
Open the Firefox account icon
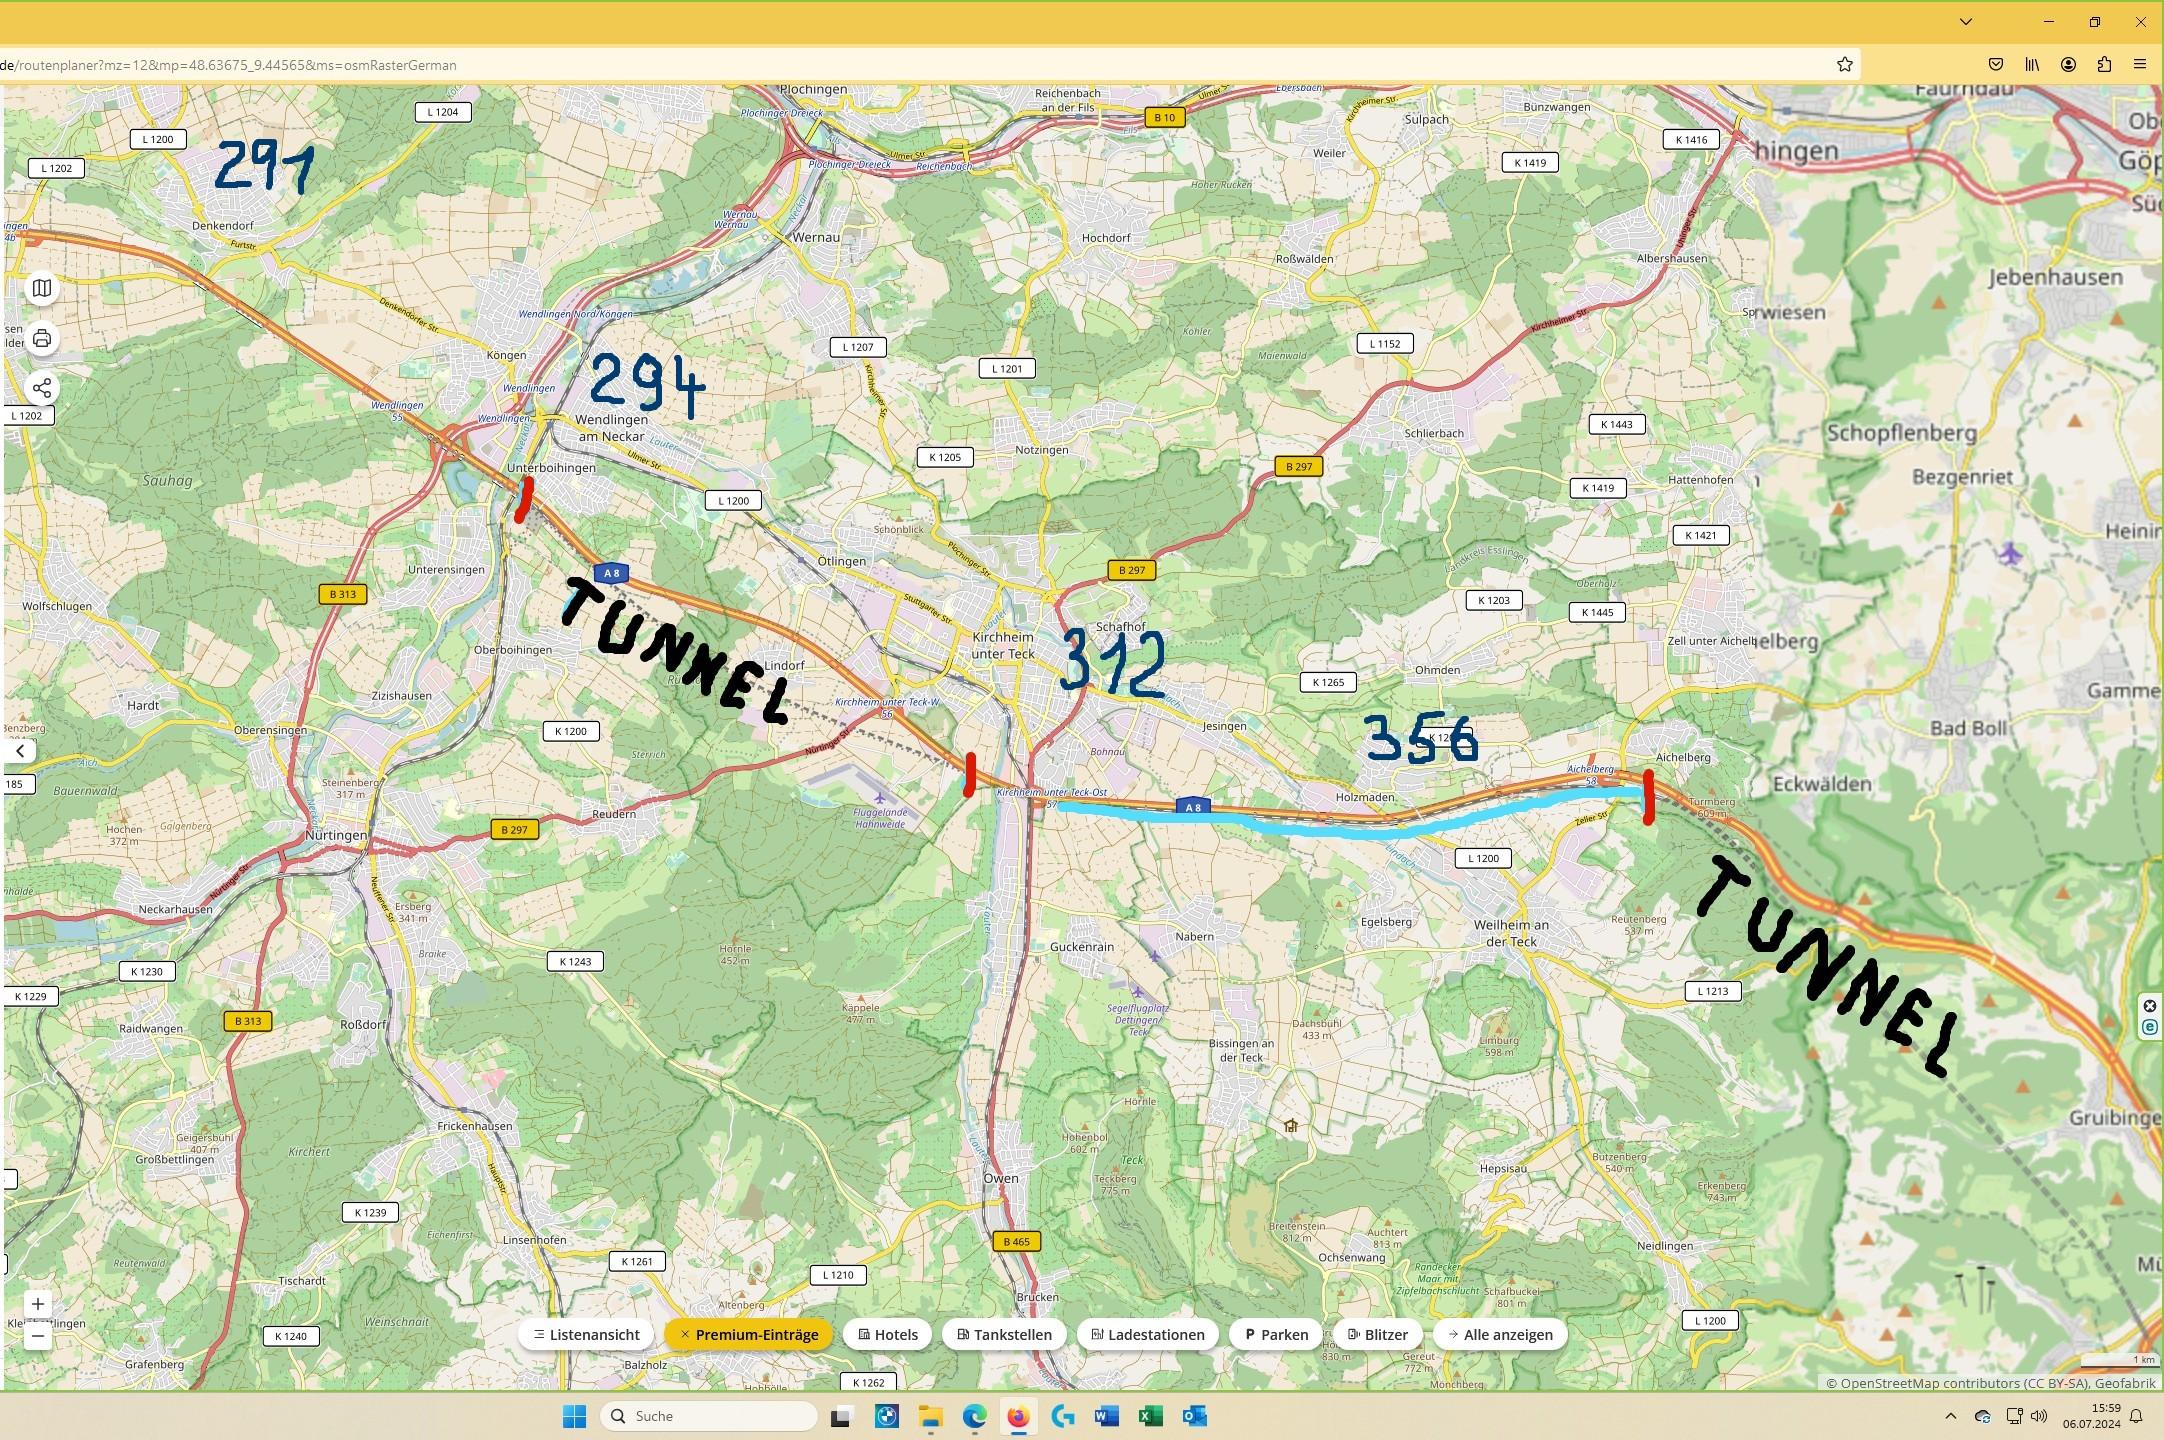coord(2068,65)
